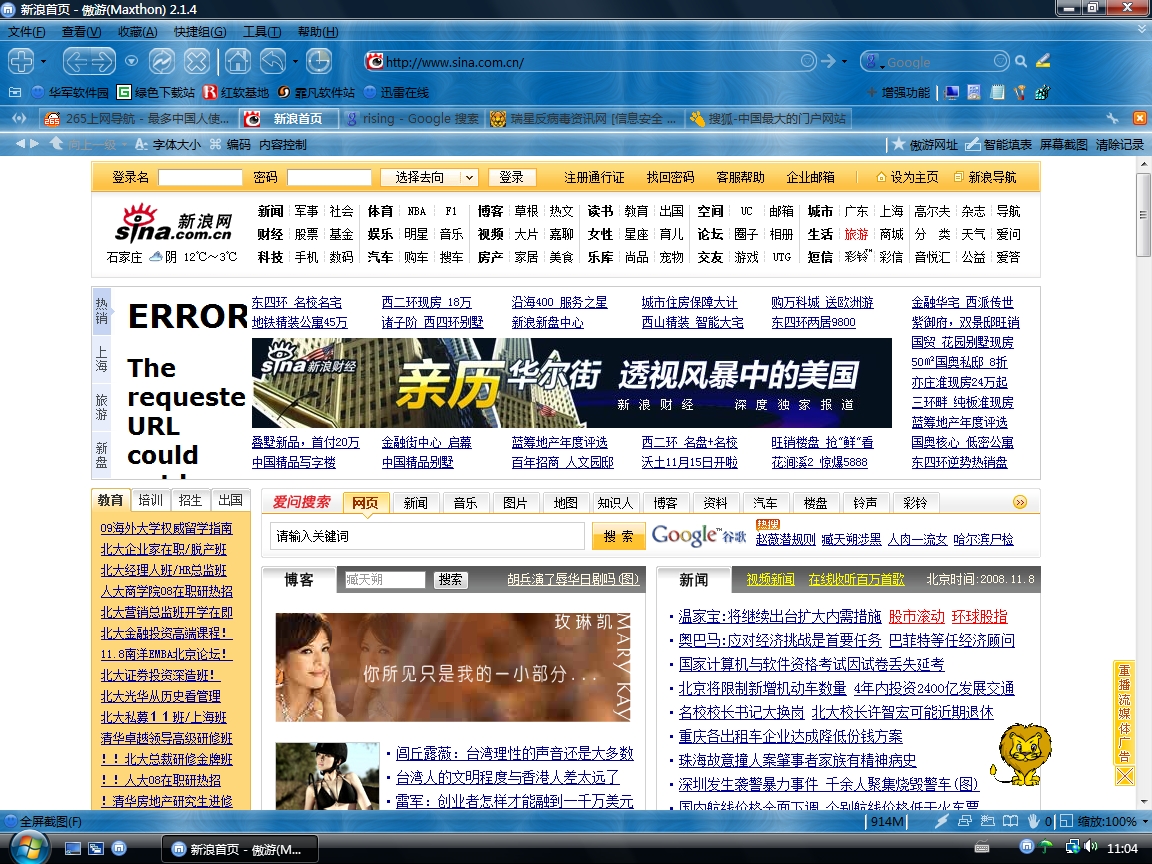Click the undo closed tab icon

273,61
